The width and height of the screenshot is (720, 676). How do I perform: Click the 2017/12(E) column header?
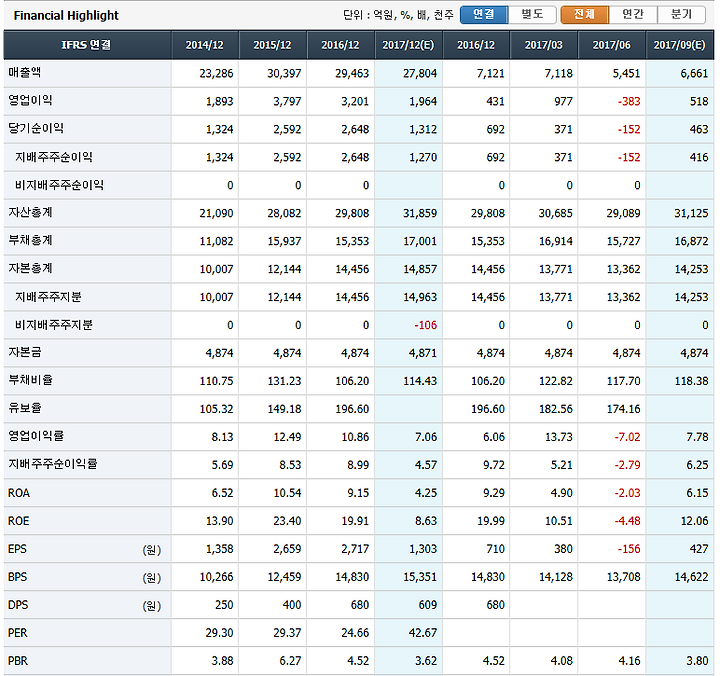point(408,45)
